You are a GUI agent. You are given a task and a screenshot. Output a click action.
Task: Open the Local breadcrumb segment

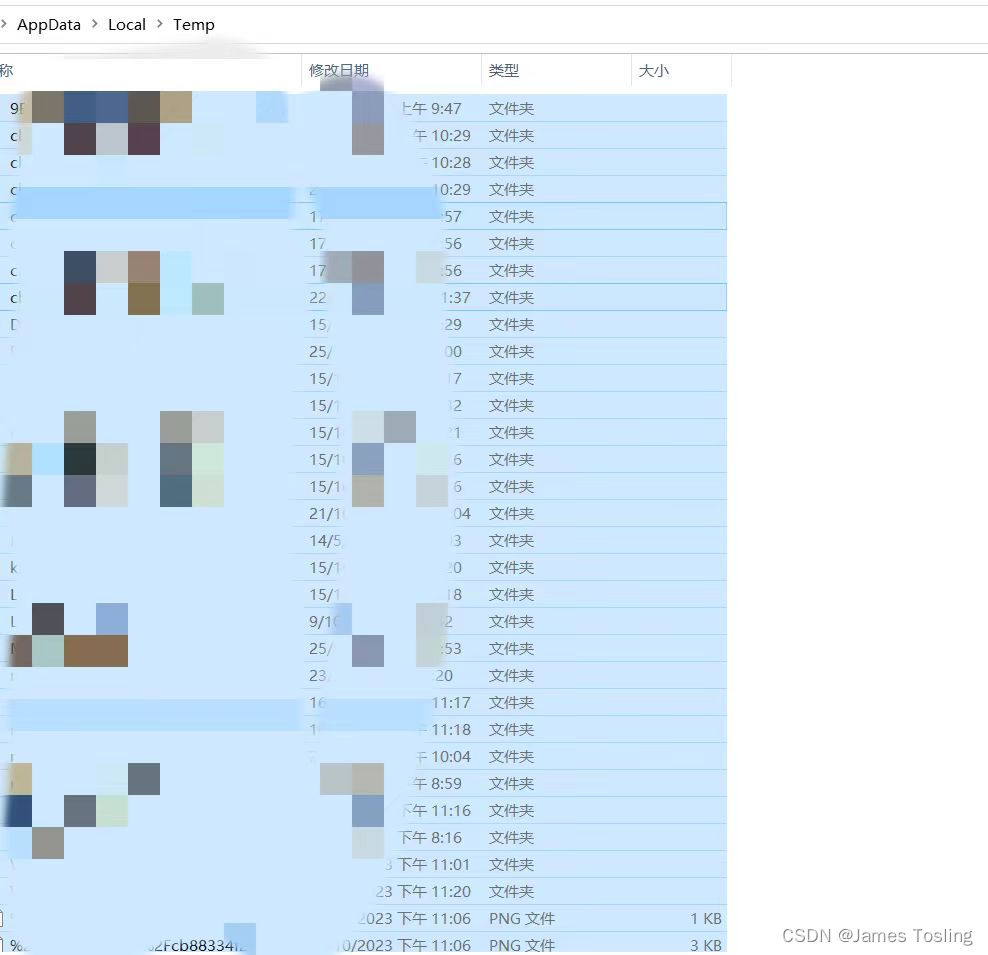(x=127, y=25)
